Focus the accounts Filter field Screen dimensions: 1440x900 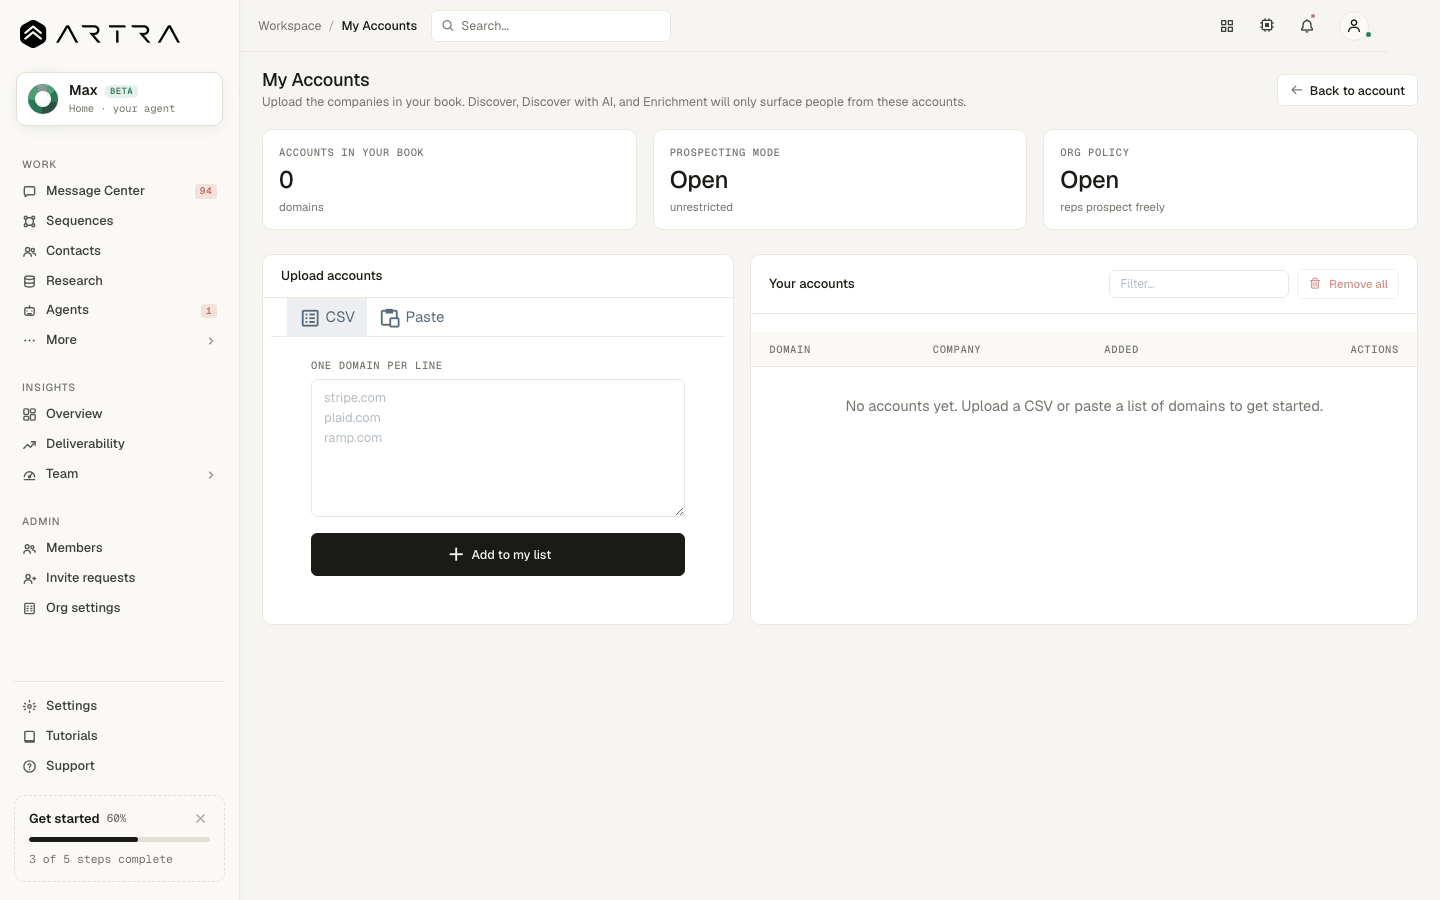(1198, 284)
